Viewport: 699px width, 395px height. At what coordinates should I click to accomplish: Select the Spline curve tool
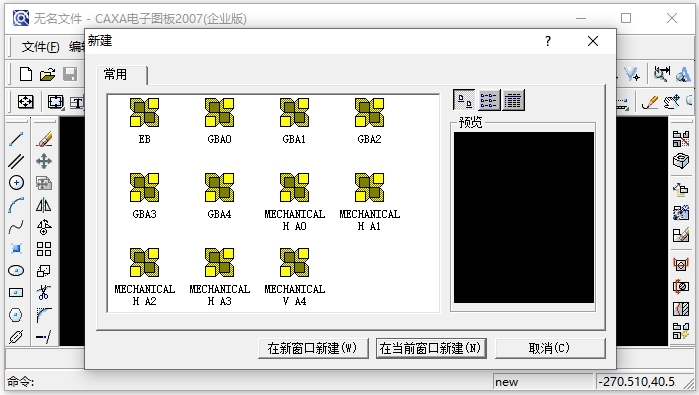16,227
